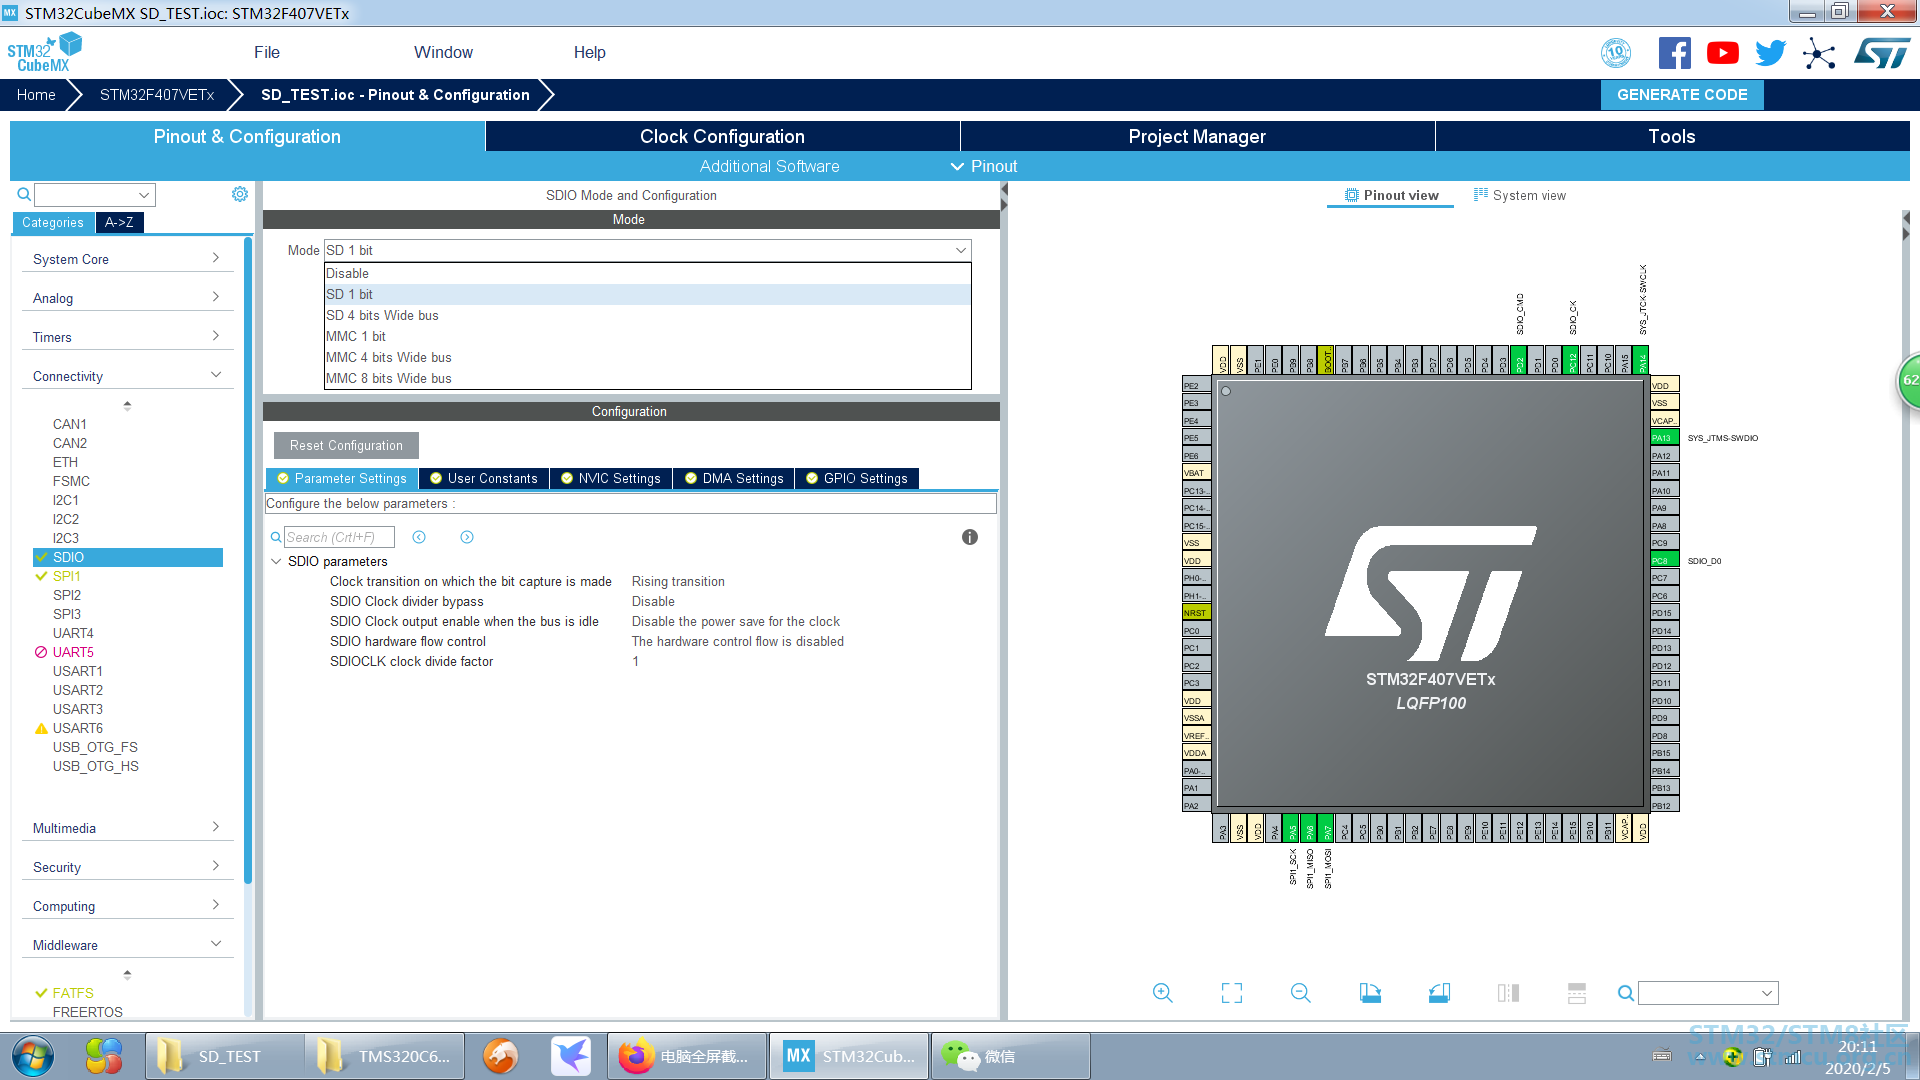
Task: Click Reset Configuration button
Action: 346,445
